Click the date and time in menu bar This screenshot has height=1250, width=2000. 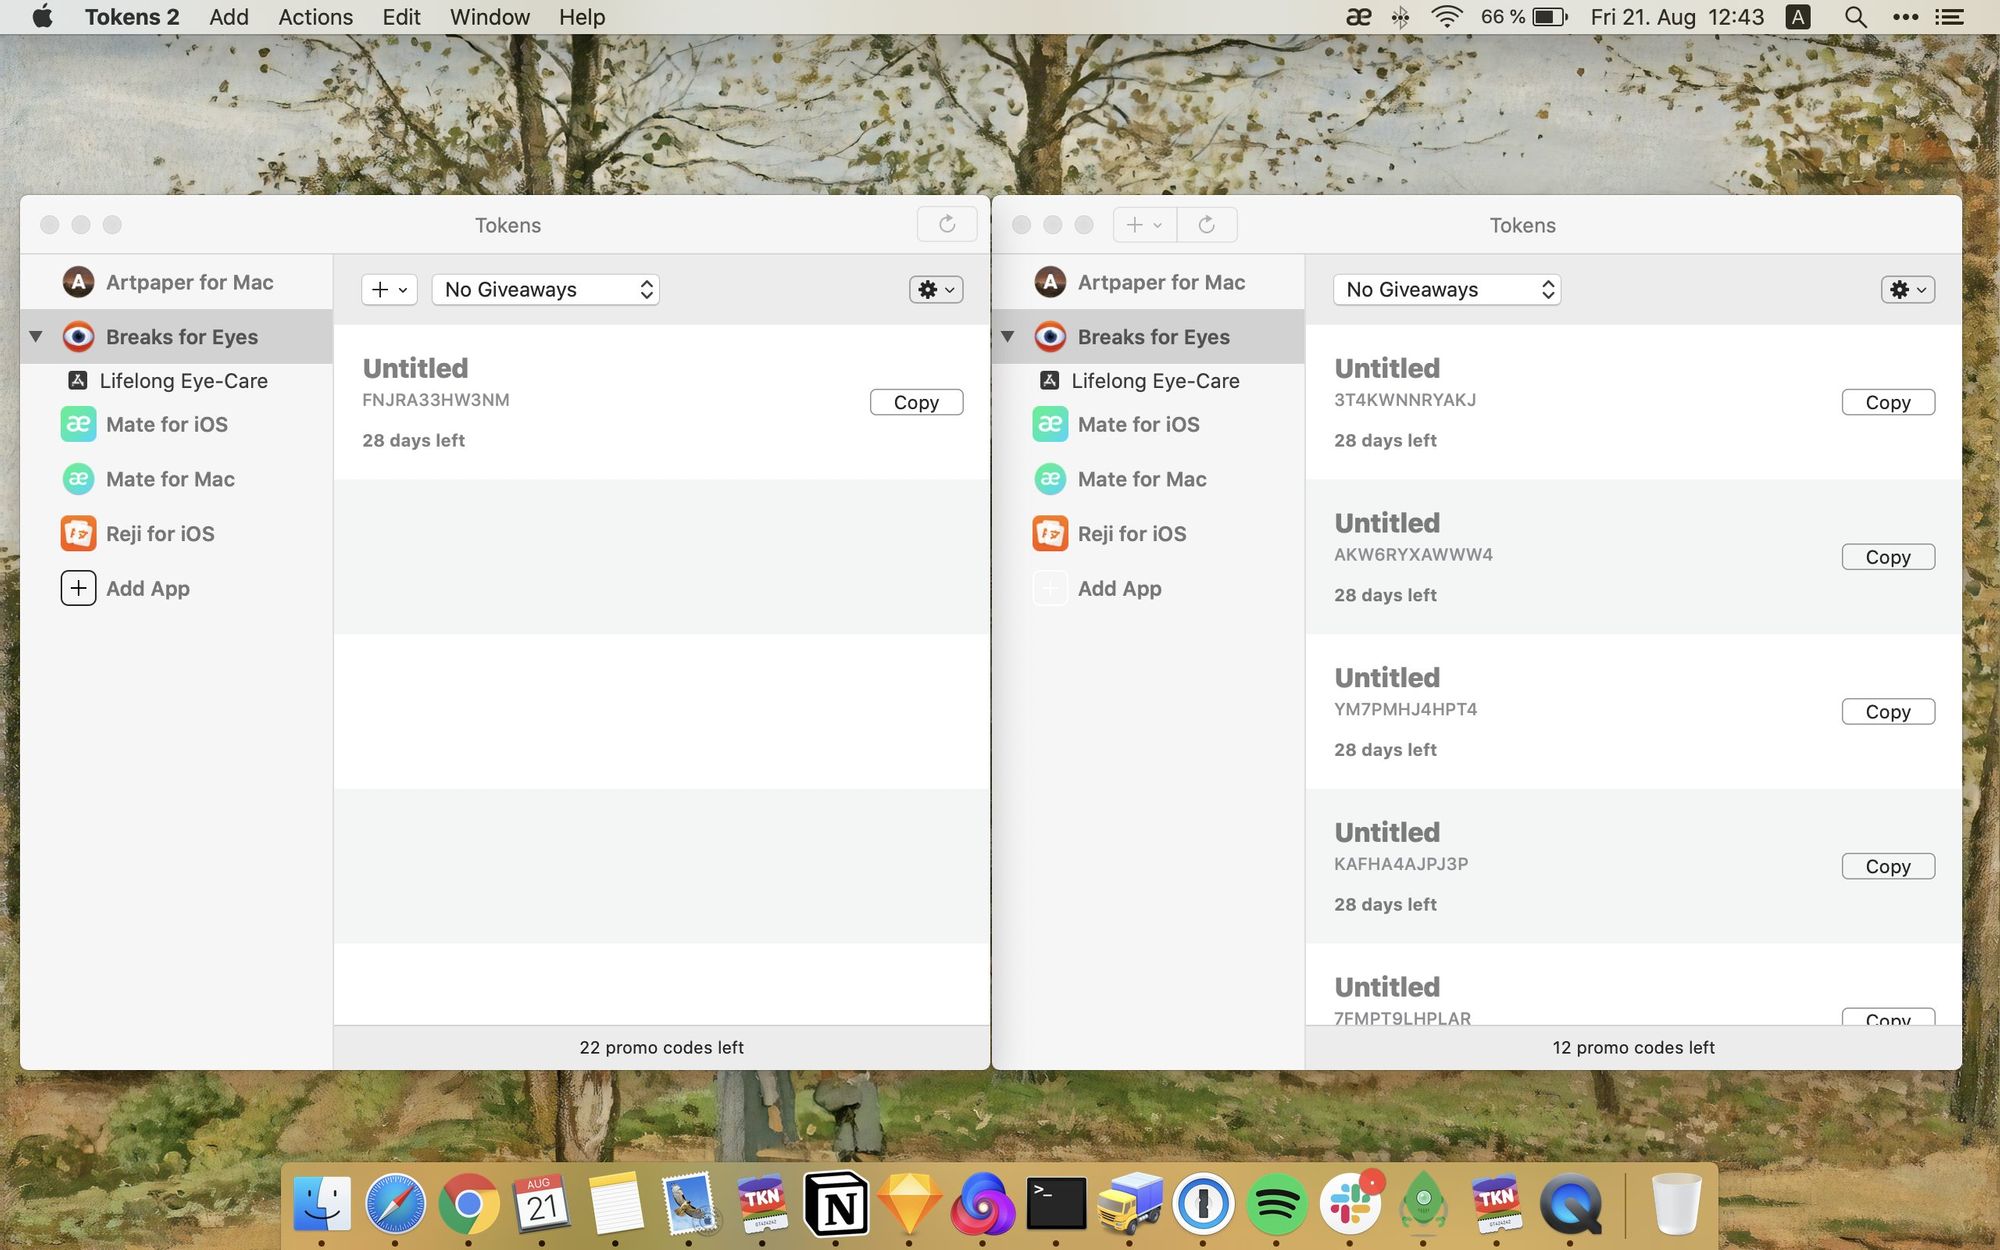point(1677,17)
